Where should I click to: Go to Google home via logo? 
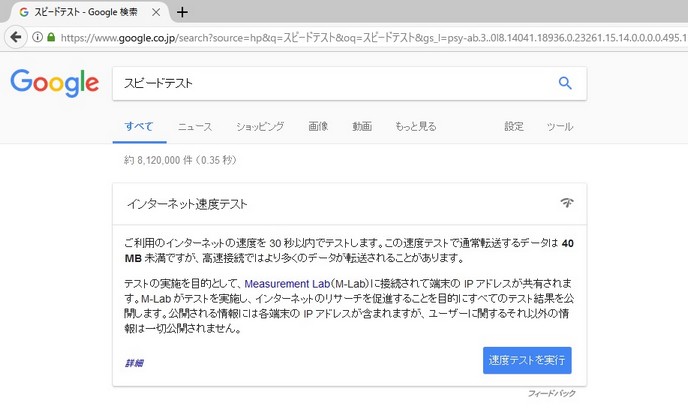coord(54,83)
